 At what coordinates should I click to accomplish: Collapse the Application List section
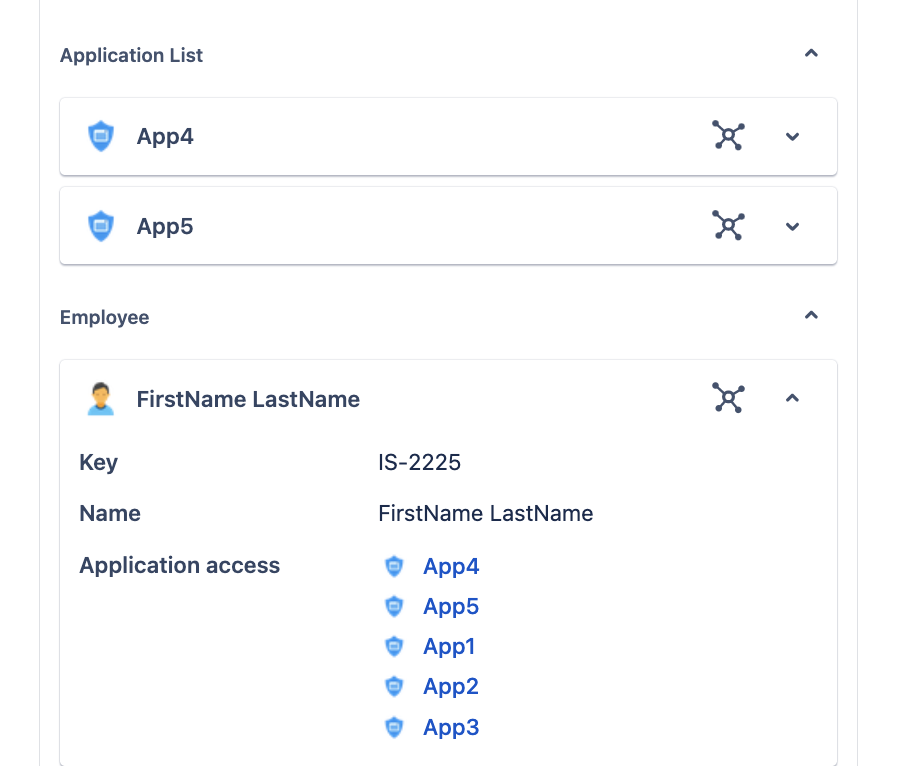tap(811, 54)
